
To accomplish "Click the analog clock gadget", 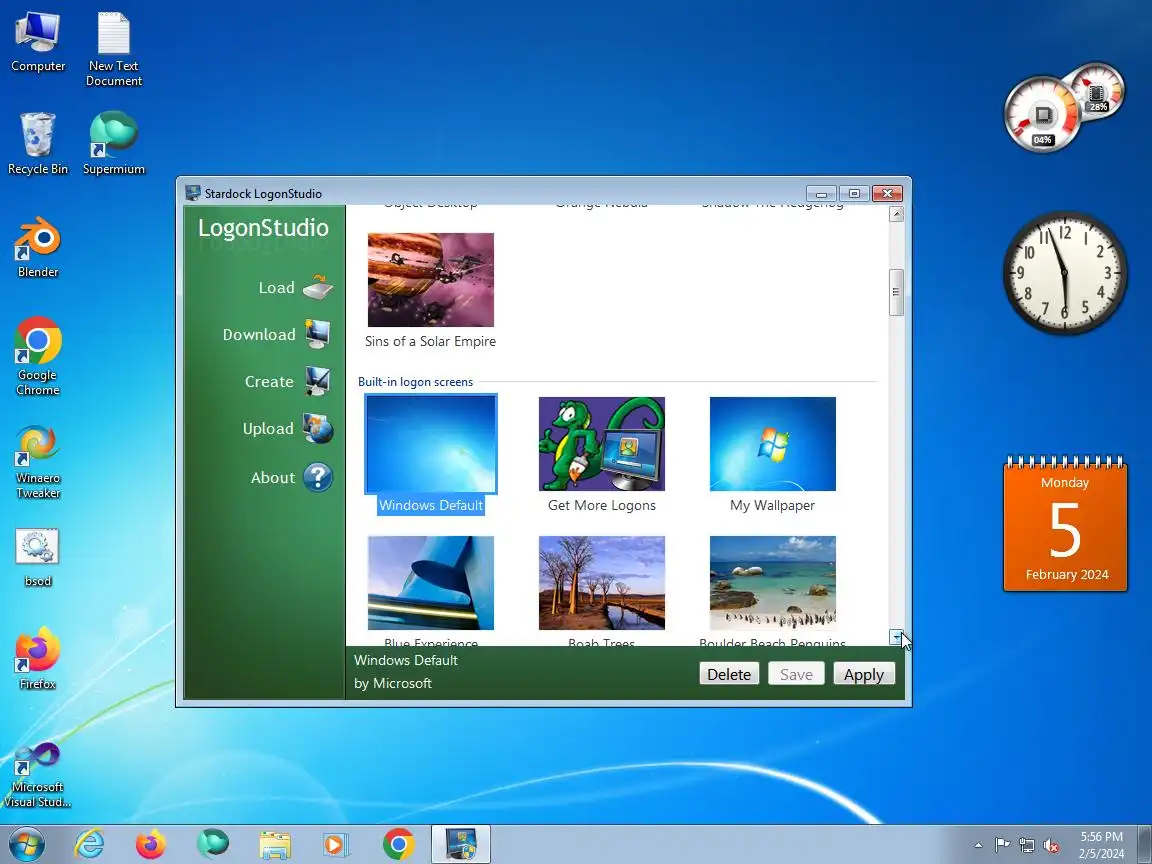I will (x=1065, y=273).
